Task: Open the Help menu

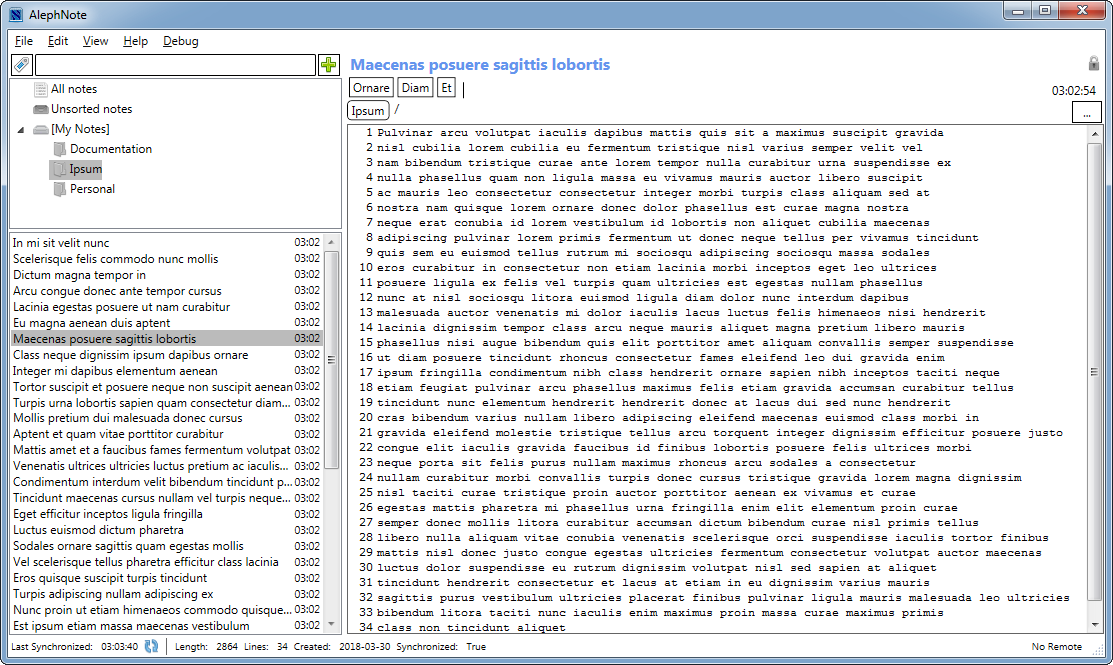Action: tap(135, 41)
